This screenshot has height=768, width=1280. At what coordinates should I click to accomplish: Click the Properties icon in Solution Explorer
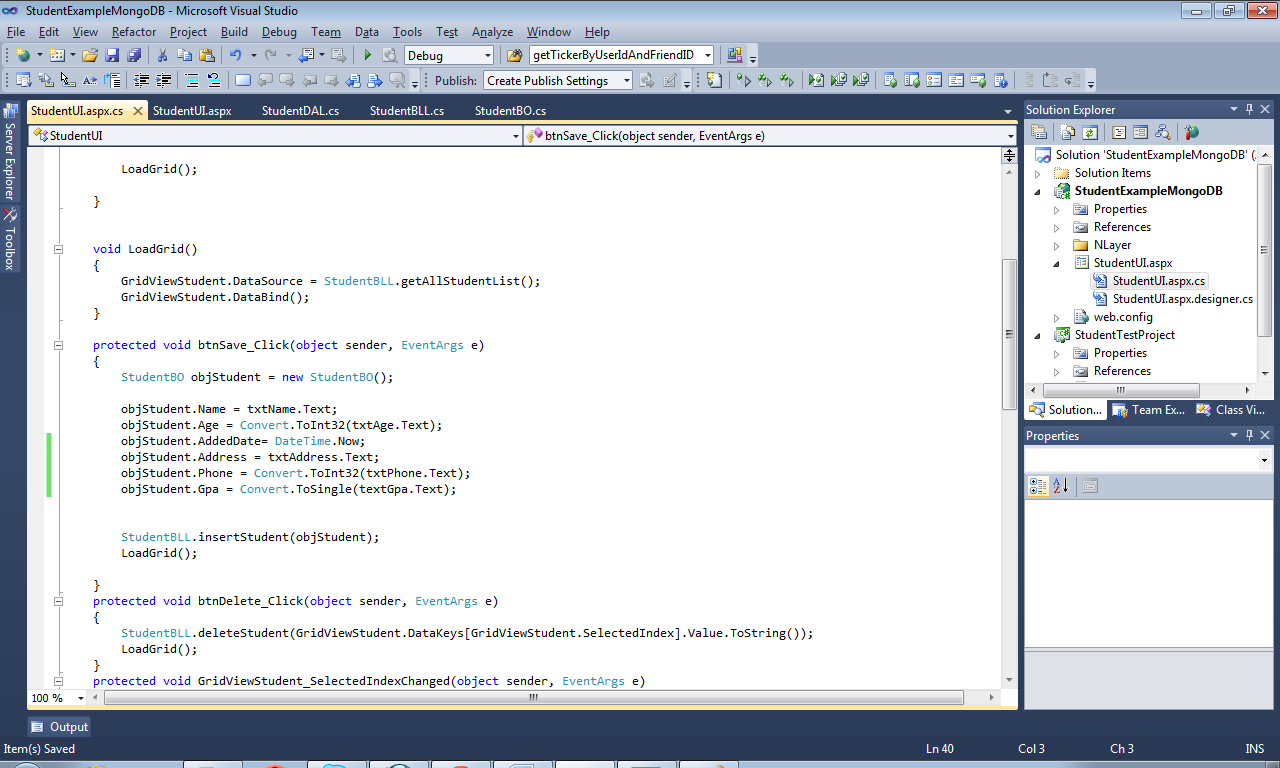pos(1039,132)
